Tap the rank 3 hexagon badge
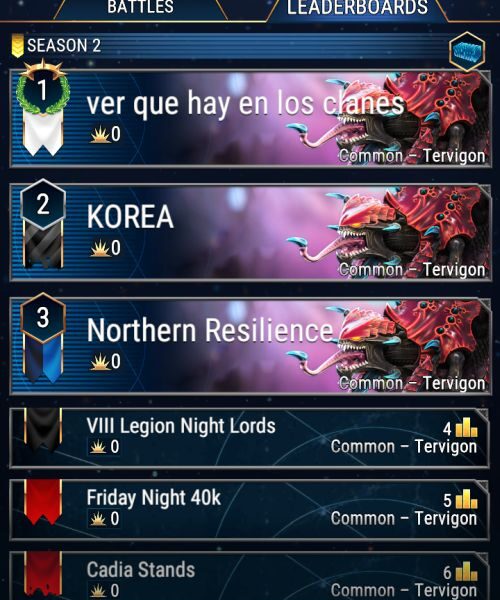This screenshot has width=500, height=600. (x=43, y=318)
